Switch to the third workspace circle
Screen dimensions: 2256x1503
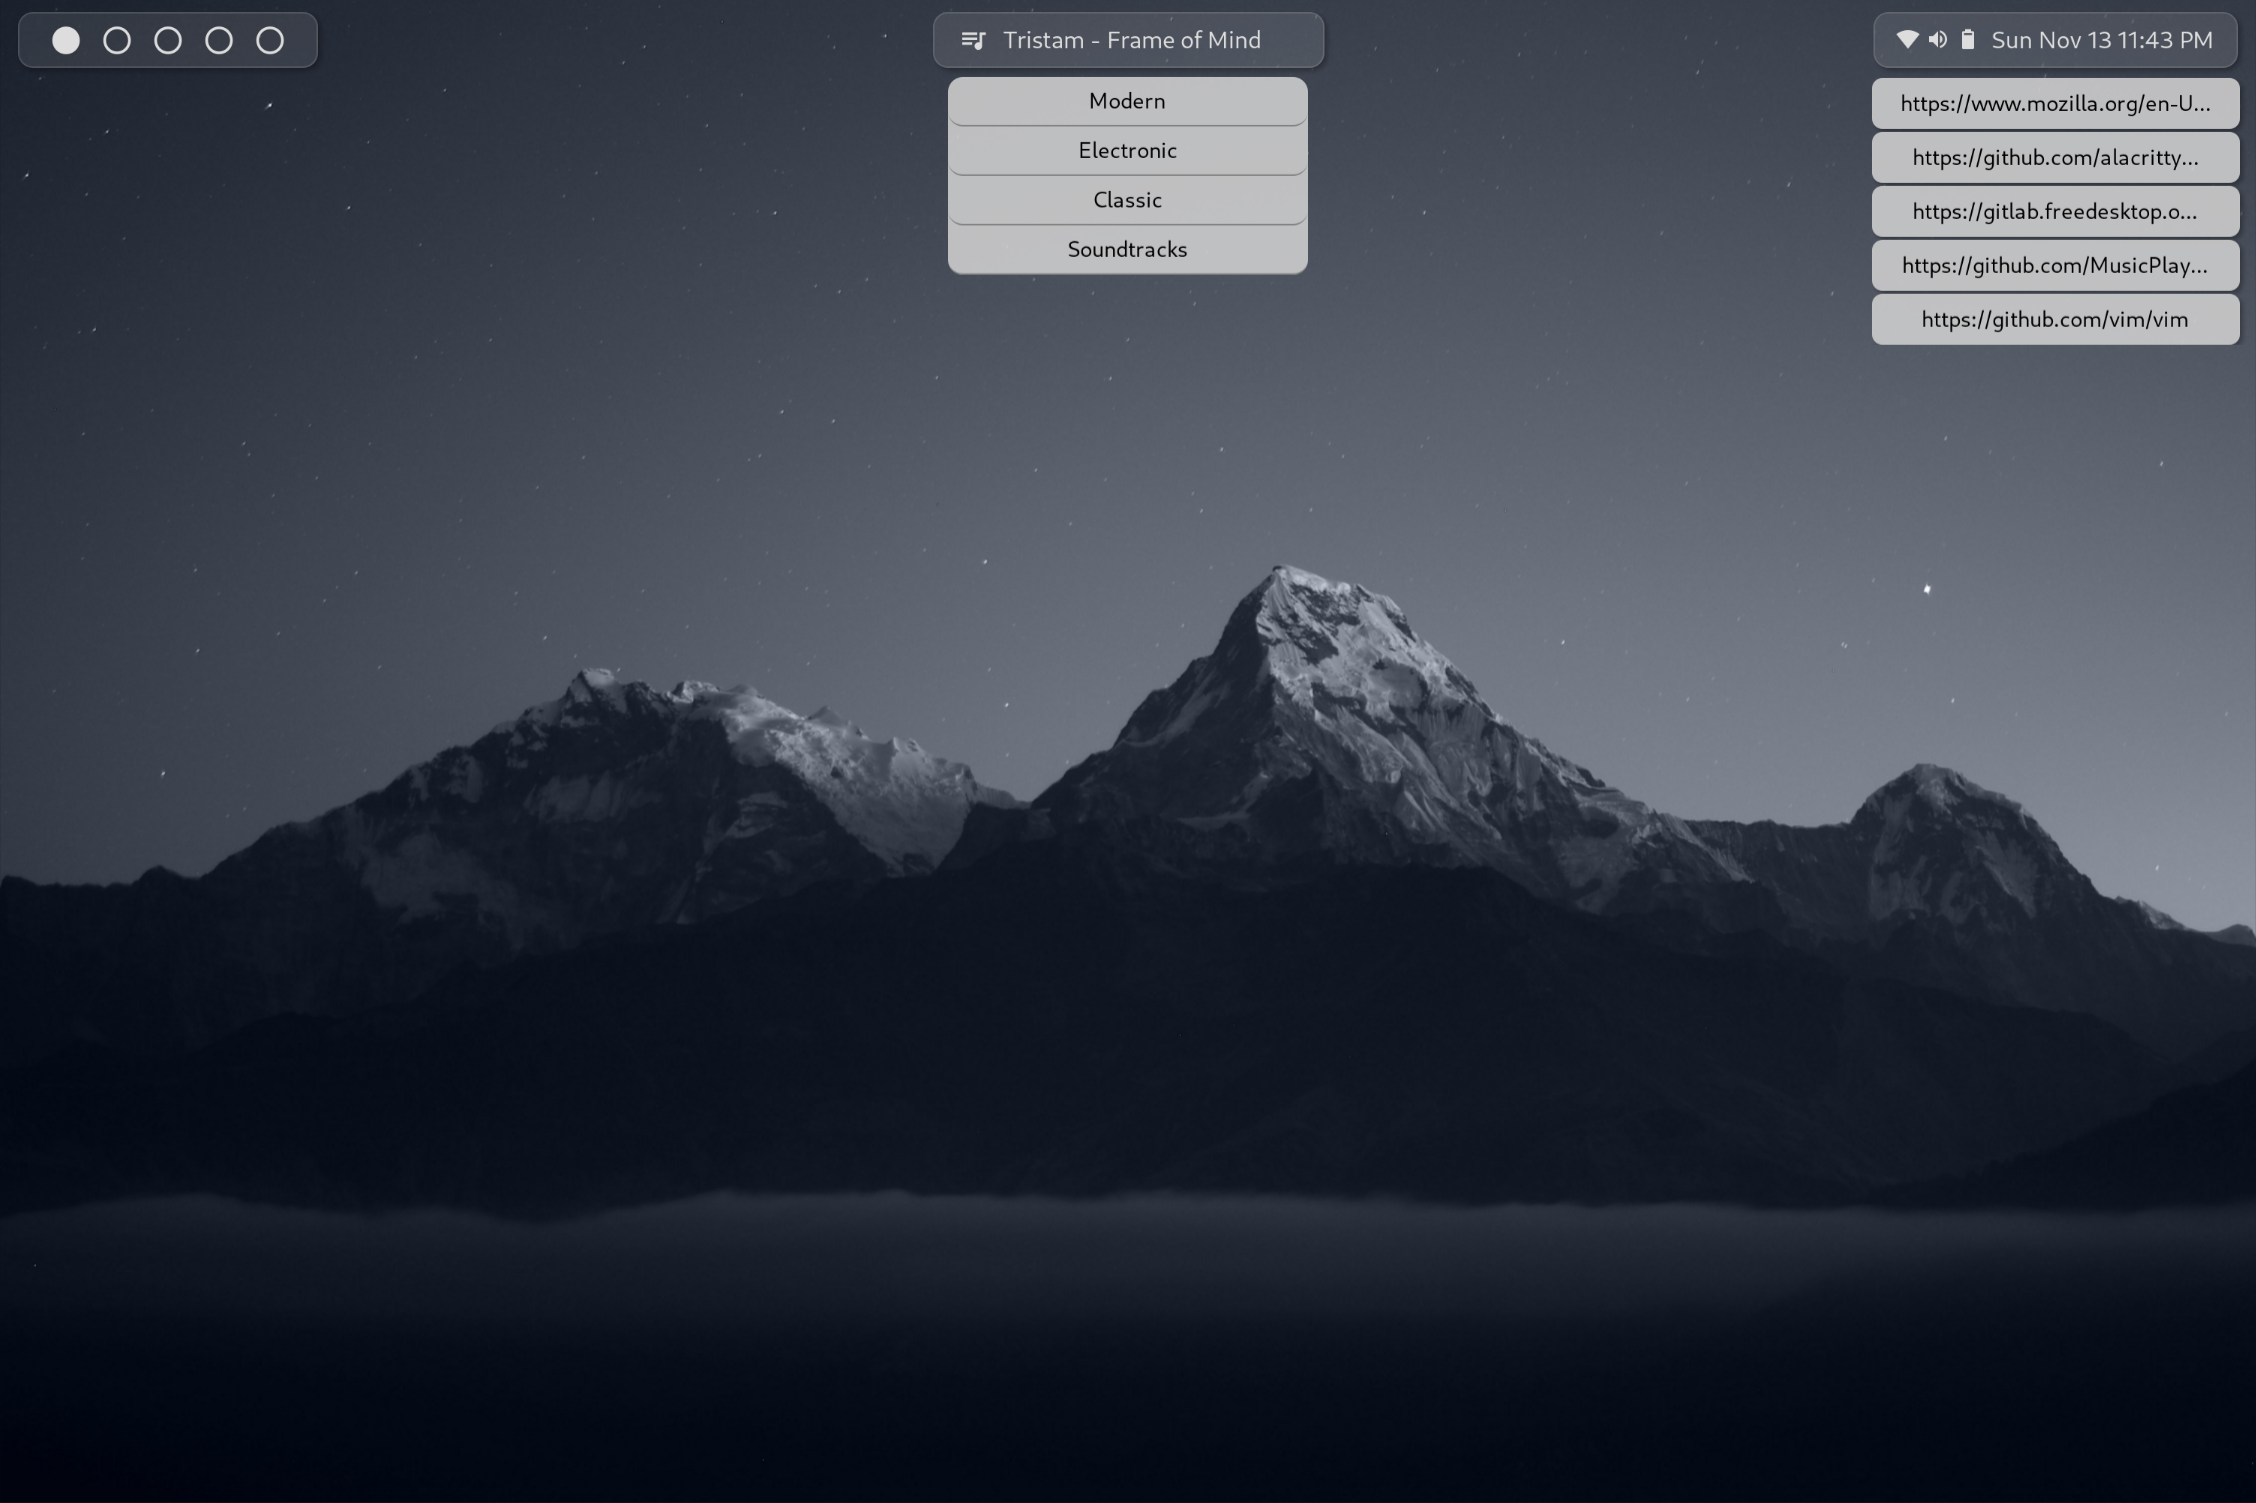coord(168,40)
